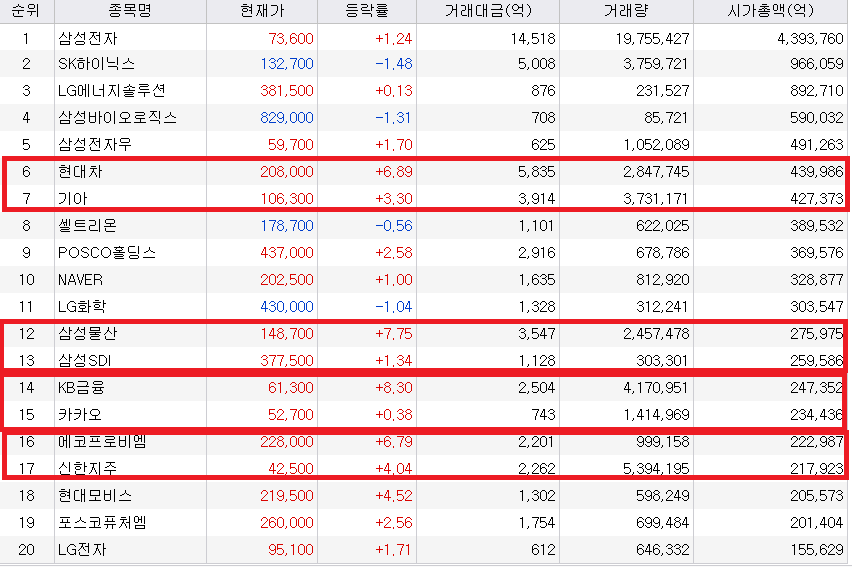852x567 pixels.
Task: Select the 삼성물산 stock name
Action: point(87,333)
